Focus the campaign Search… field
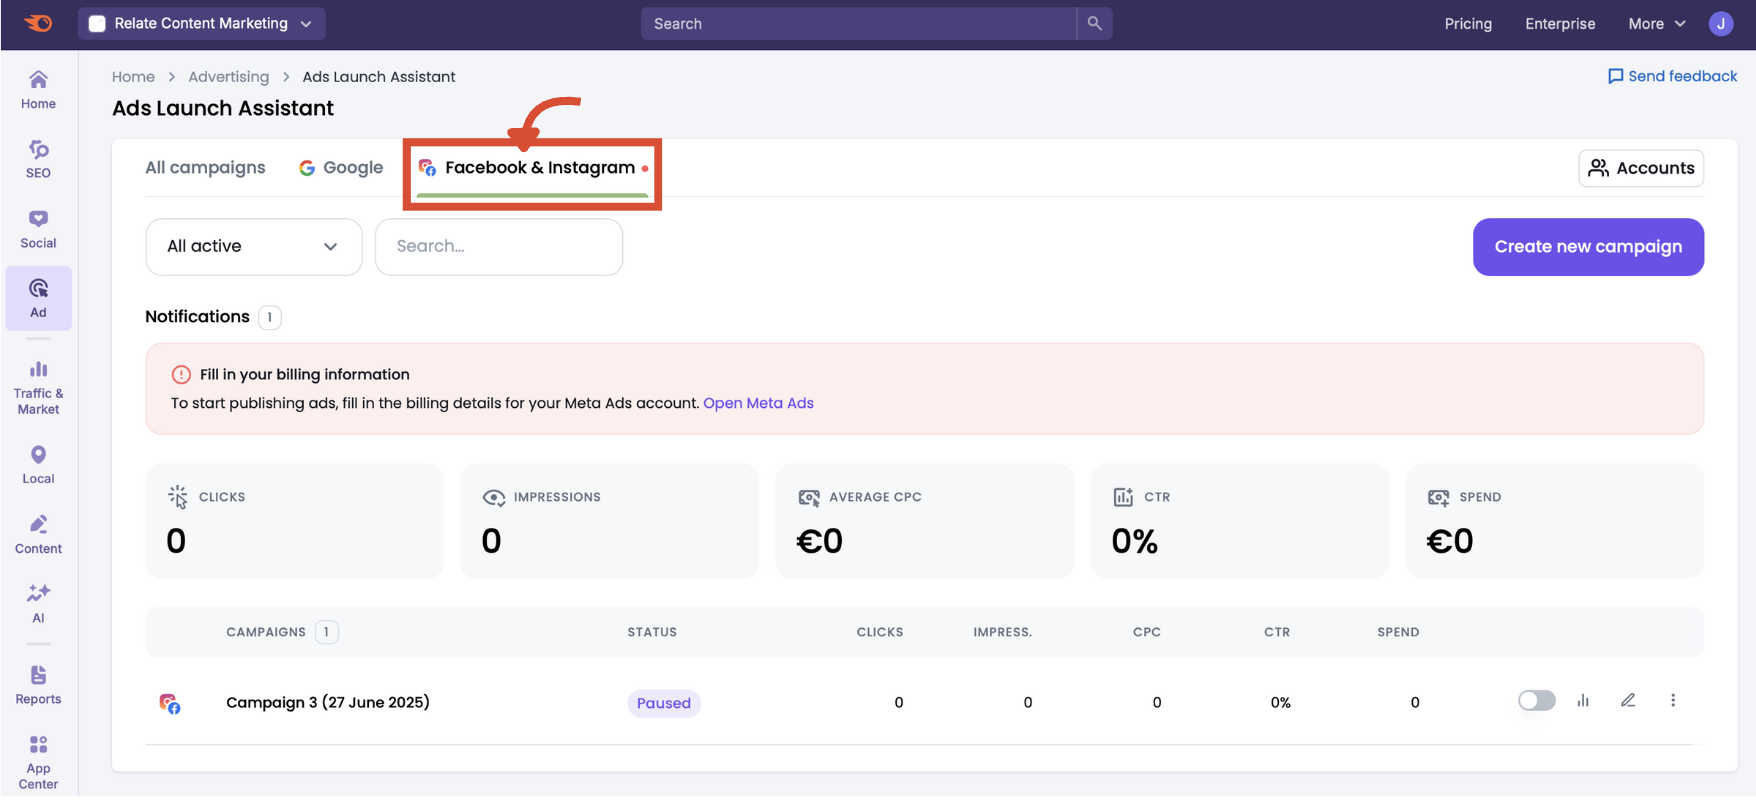Viewport: 1756px width, 800px height. [499, 247]
